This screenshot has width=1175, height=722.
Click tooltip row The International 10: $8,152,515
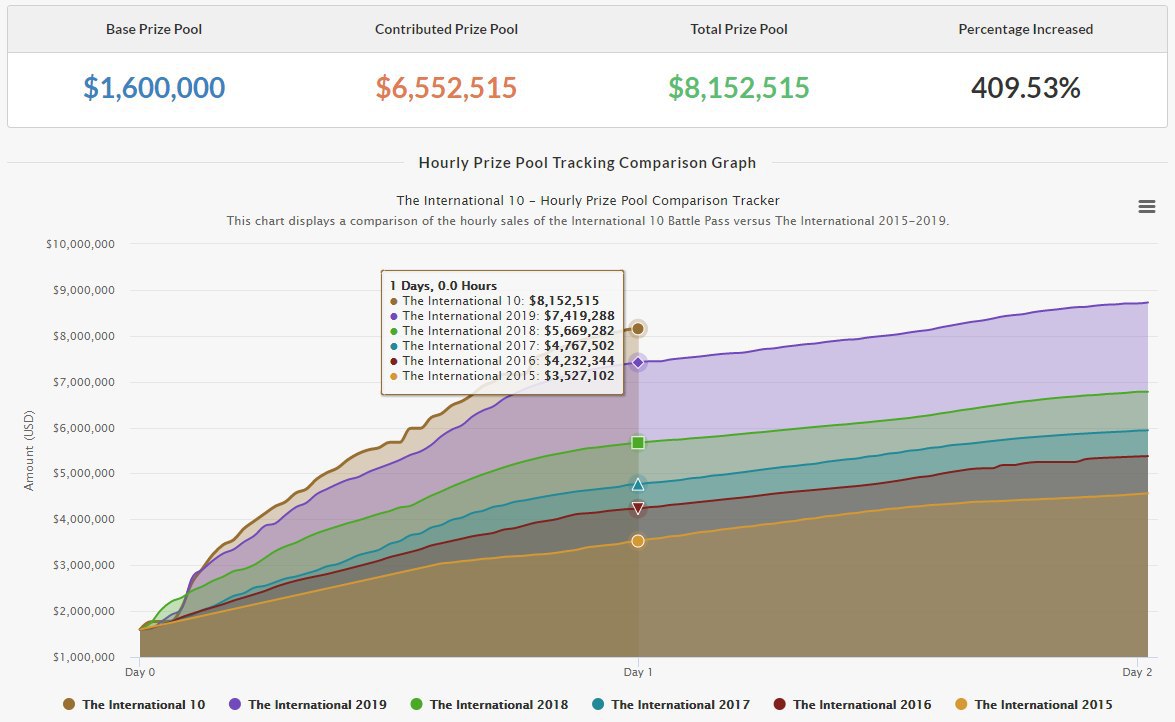click(x=495, y=301)
